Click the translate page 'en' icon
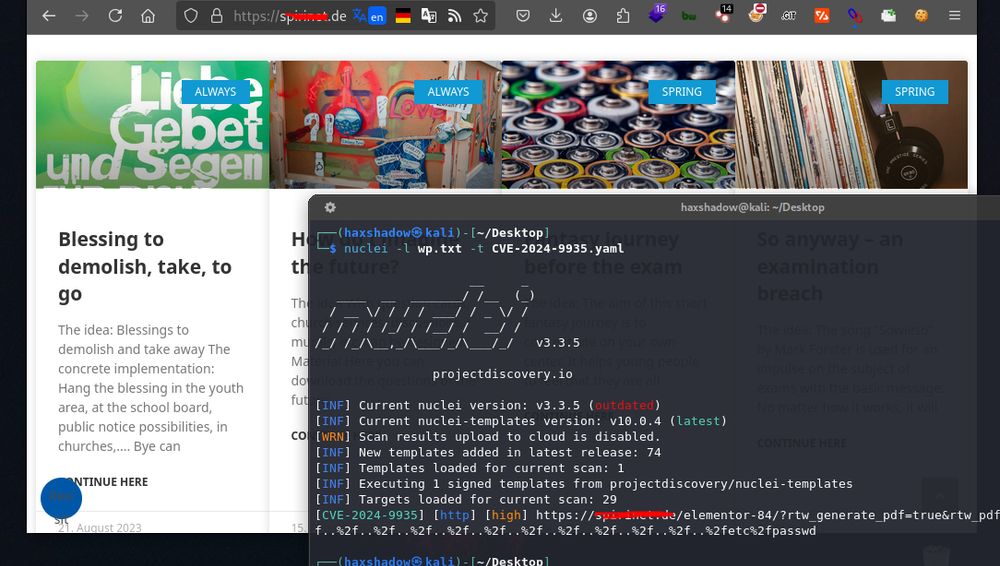The height and width of the screenshot is (566, 1000). 377,17
